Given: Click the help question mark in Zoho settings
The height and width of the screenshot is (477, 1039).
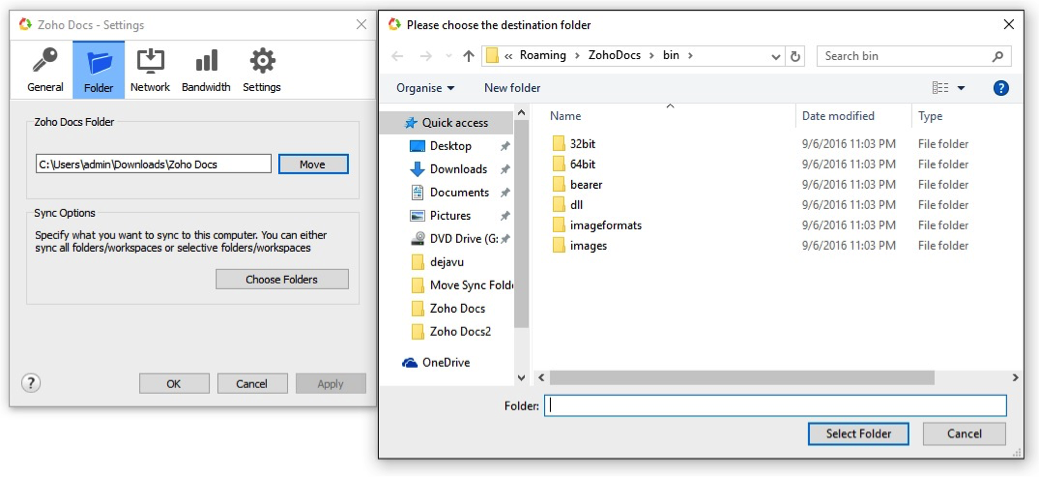Looking at the screenshot, I should point(31,383).
